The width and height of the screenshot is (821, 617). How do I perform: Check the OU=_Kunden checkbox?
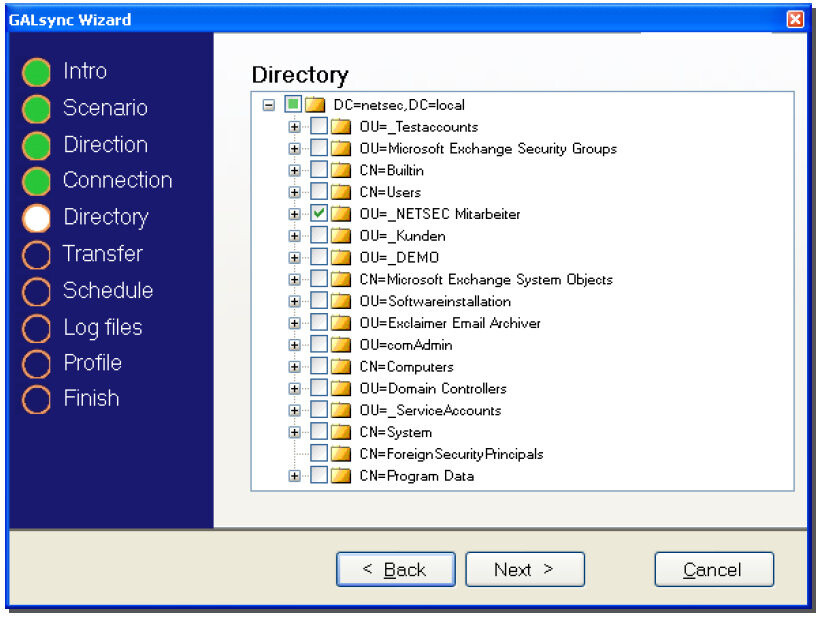pos(319,235)
